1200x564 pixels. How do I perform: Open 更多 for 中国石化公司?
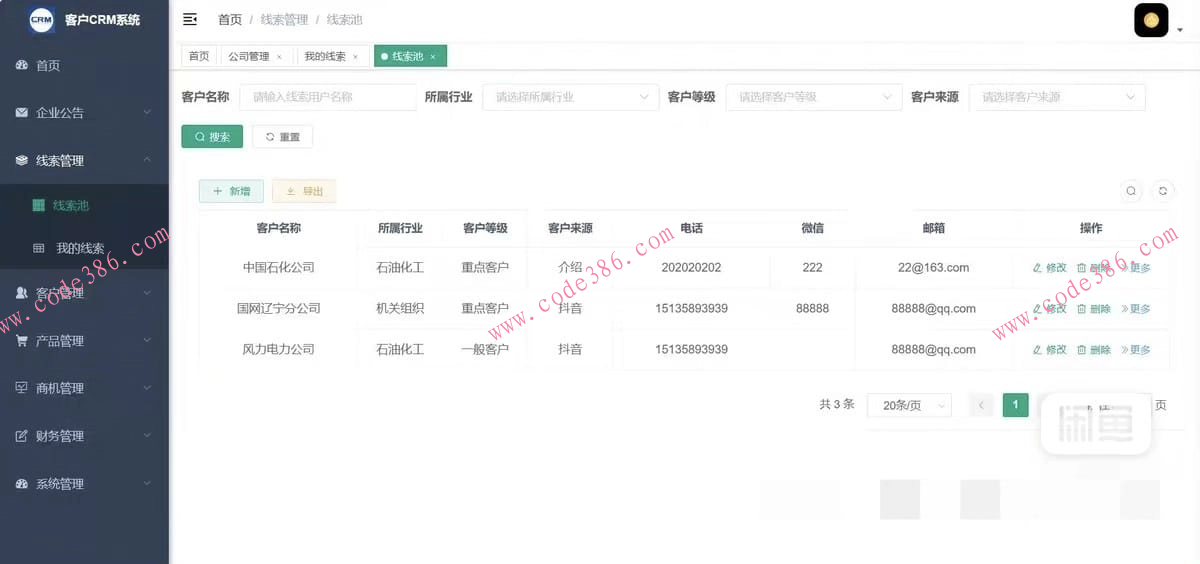pos(1135,268)
